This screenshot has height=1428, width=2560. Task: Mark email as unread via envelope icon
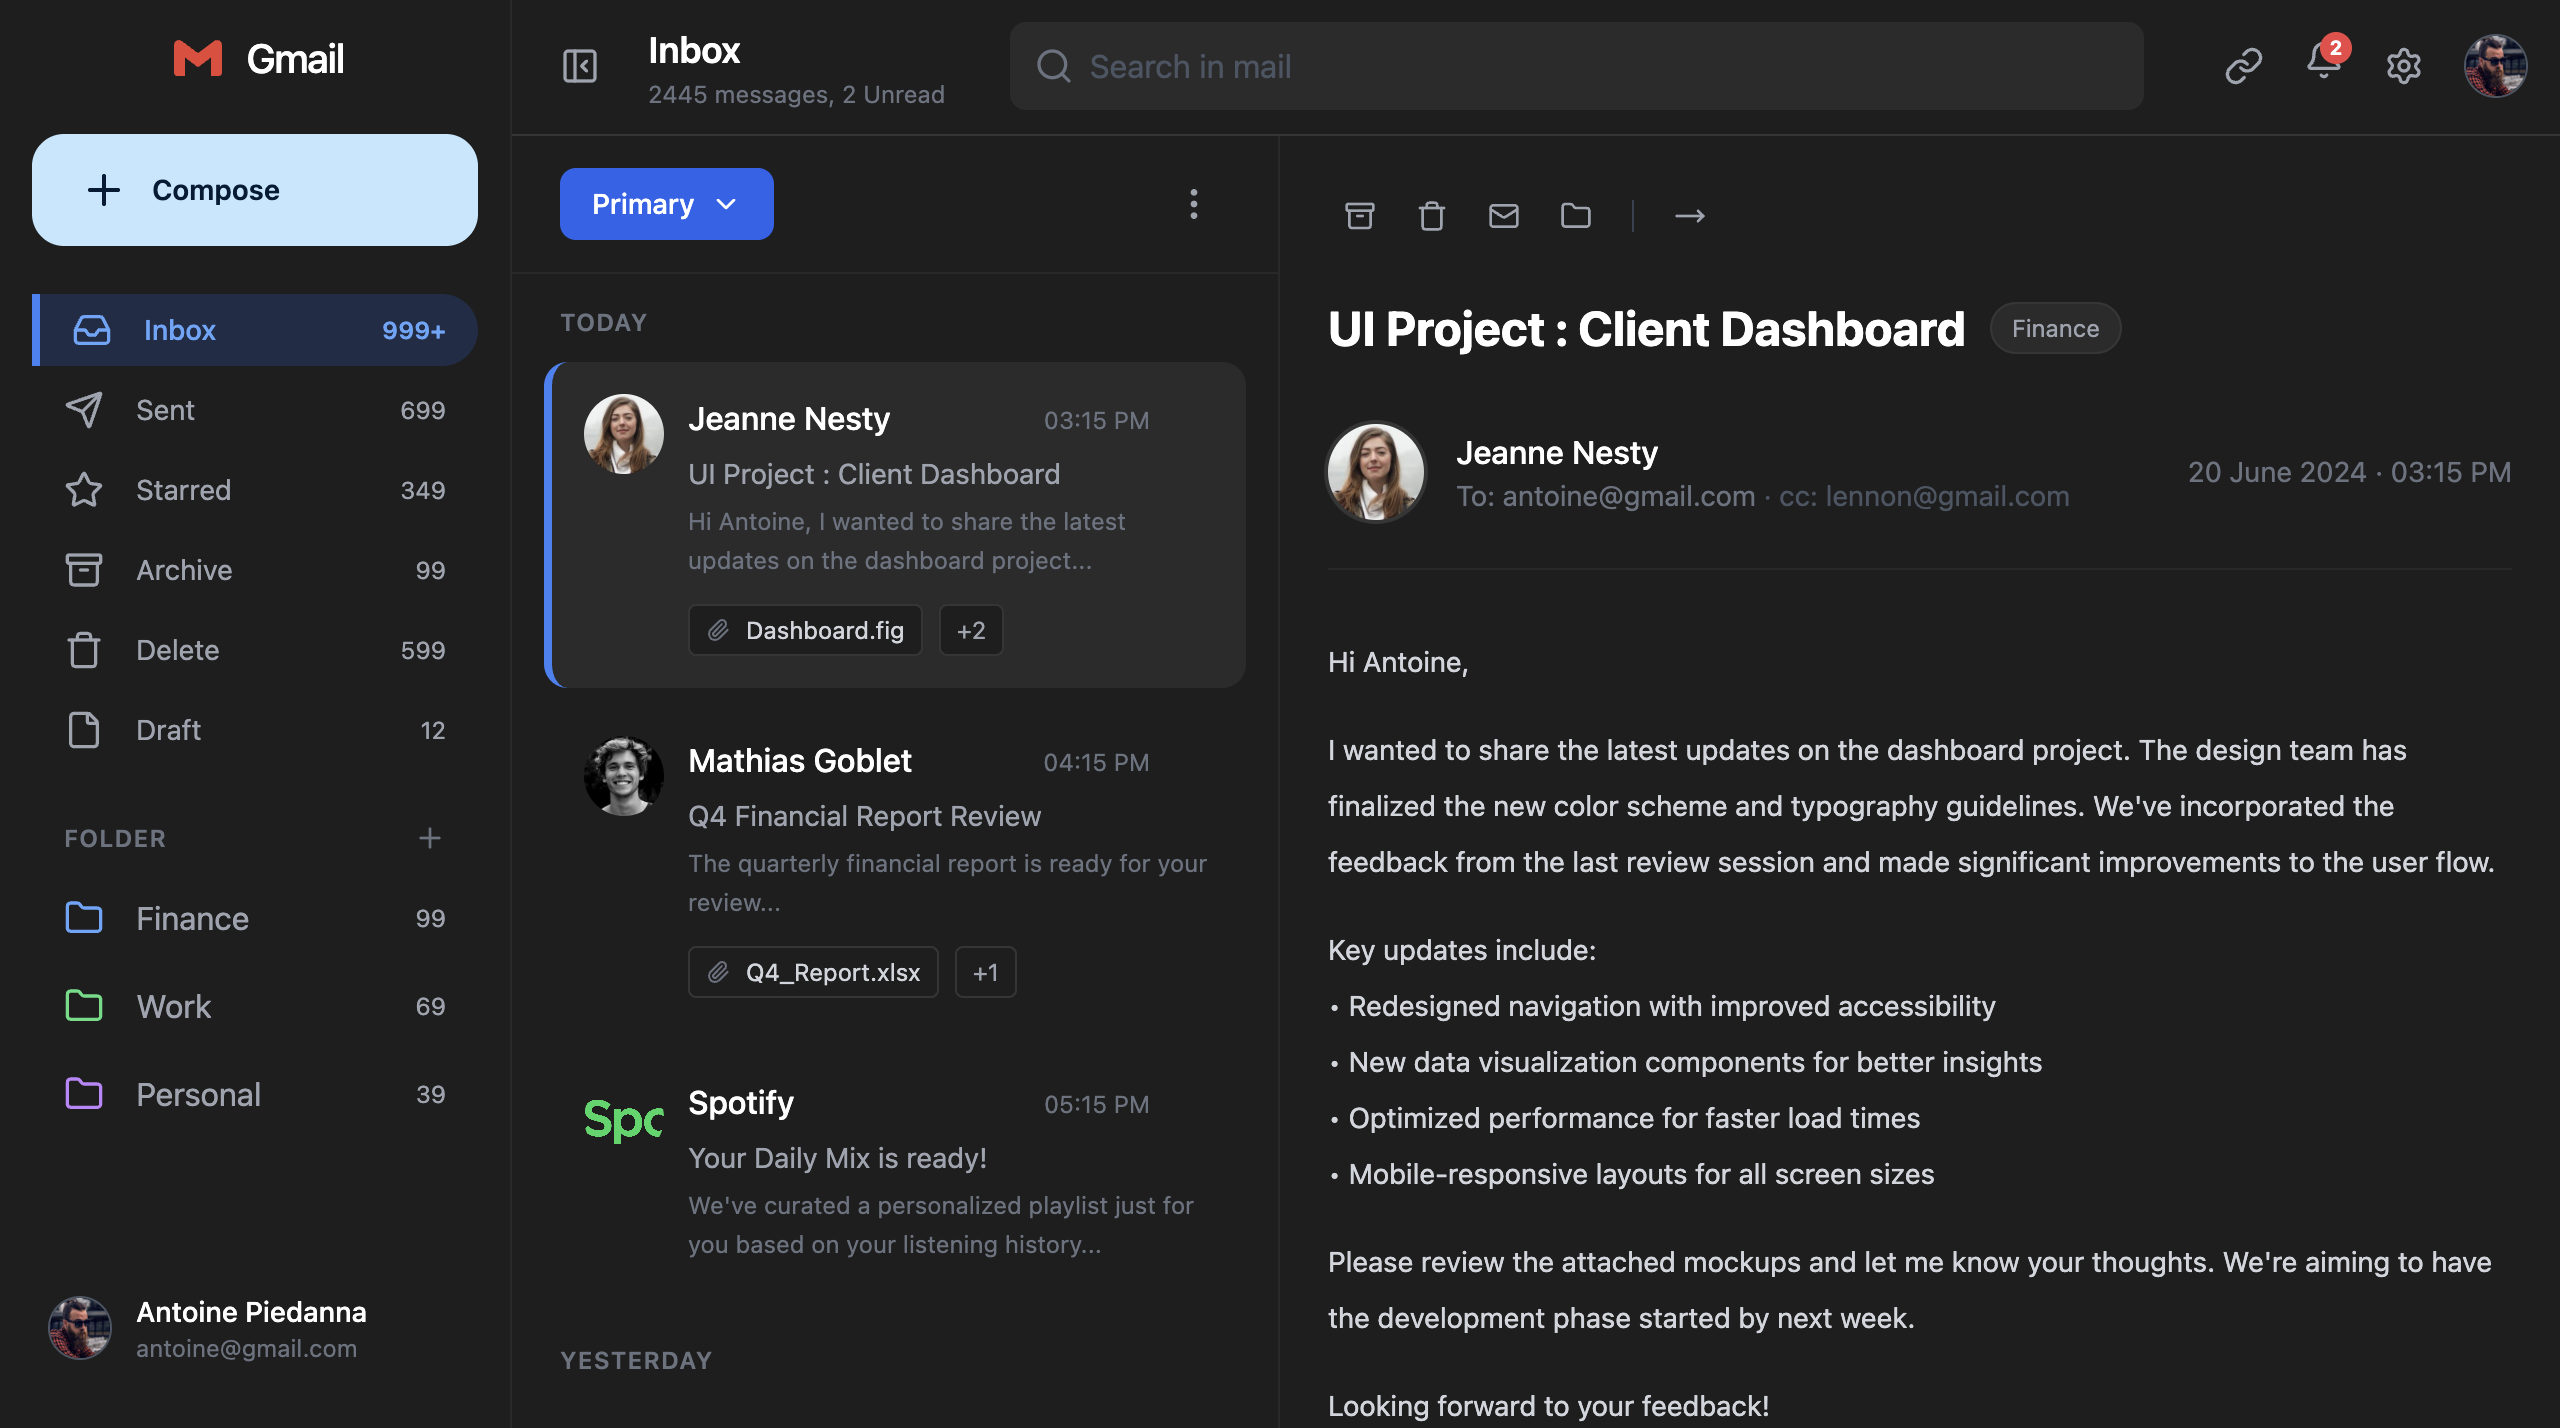click(x=1503, y=215)
